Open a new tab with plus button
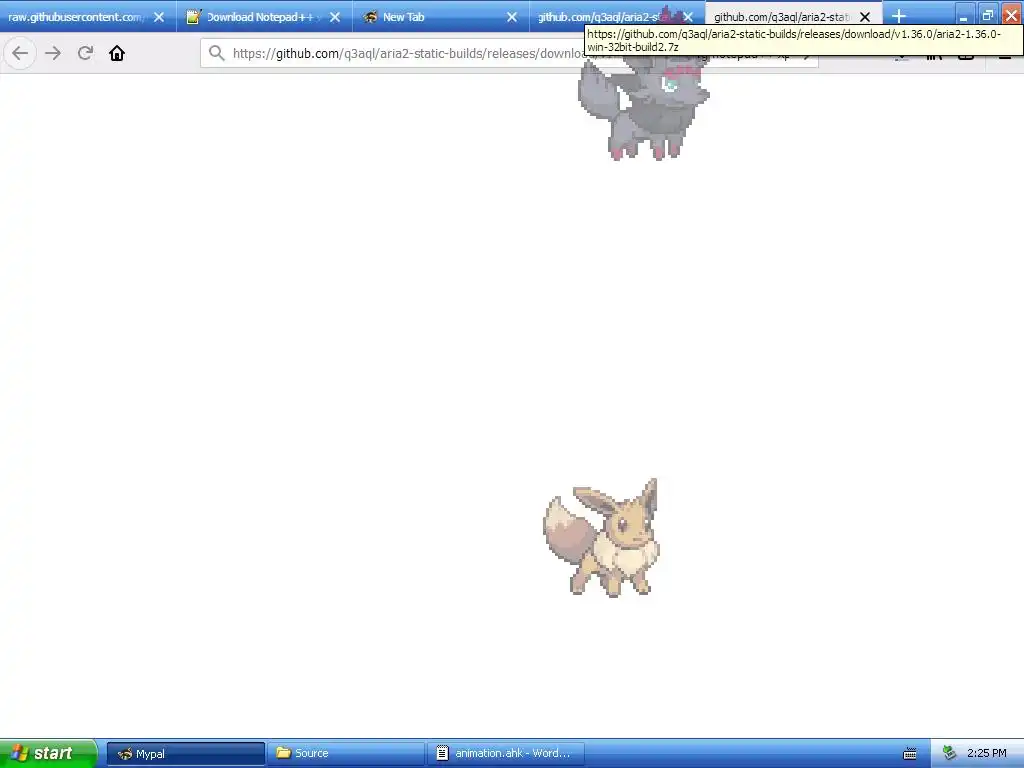1024x768 pixels. point(899,16)
